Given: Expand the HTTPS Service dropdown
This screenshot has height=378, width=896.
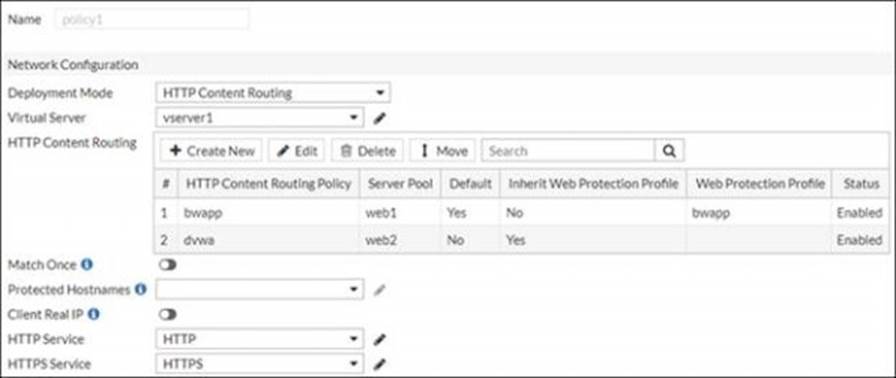Looking at the screenshot, I should tap(259, 363).
